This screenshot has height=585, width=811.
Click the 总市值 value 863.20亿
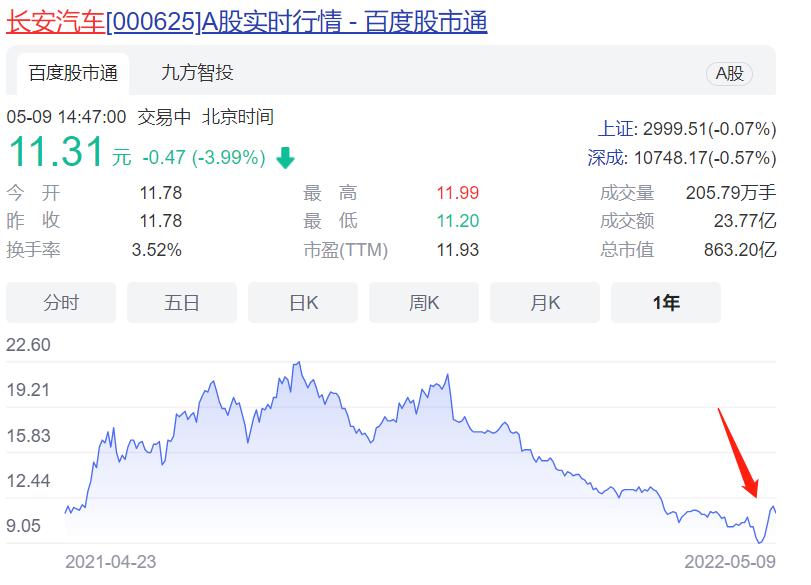click(x=740, y=250)
